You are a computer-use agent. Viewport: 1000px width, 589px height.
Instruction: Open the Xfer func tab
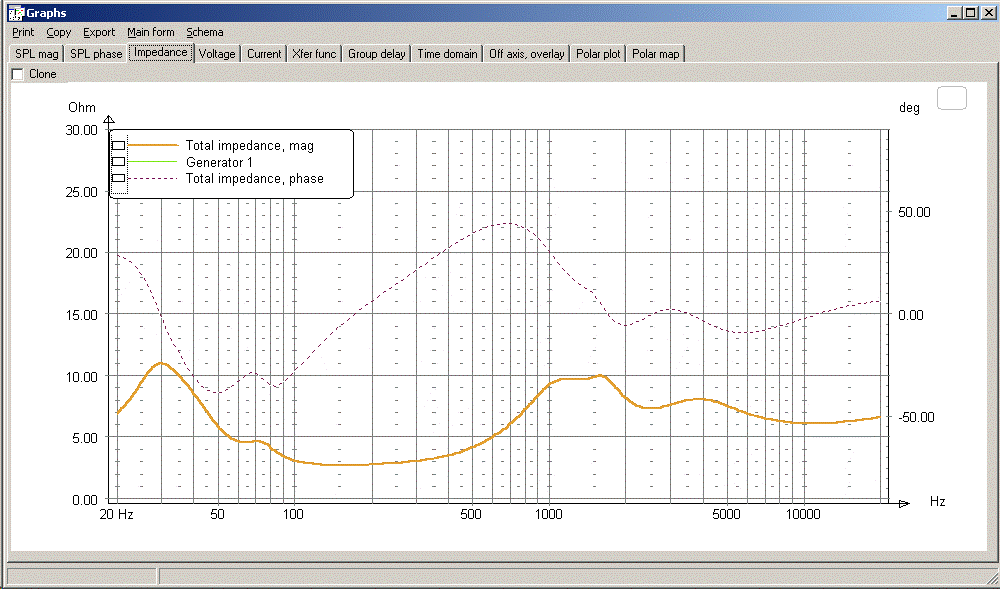coord(314,54)
